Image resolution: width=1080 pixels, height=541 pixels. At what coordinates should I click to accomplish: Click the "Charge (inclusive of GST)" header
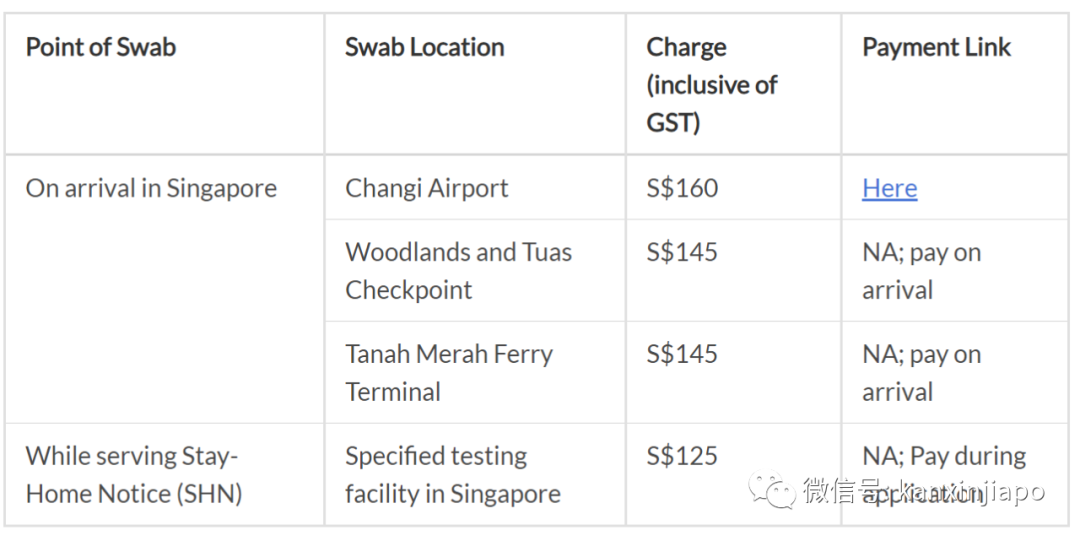click(711, 85)
